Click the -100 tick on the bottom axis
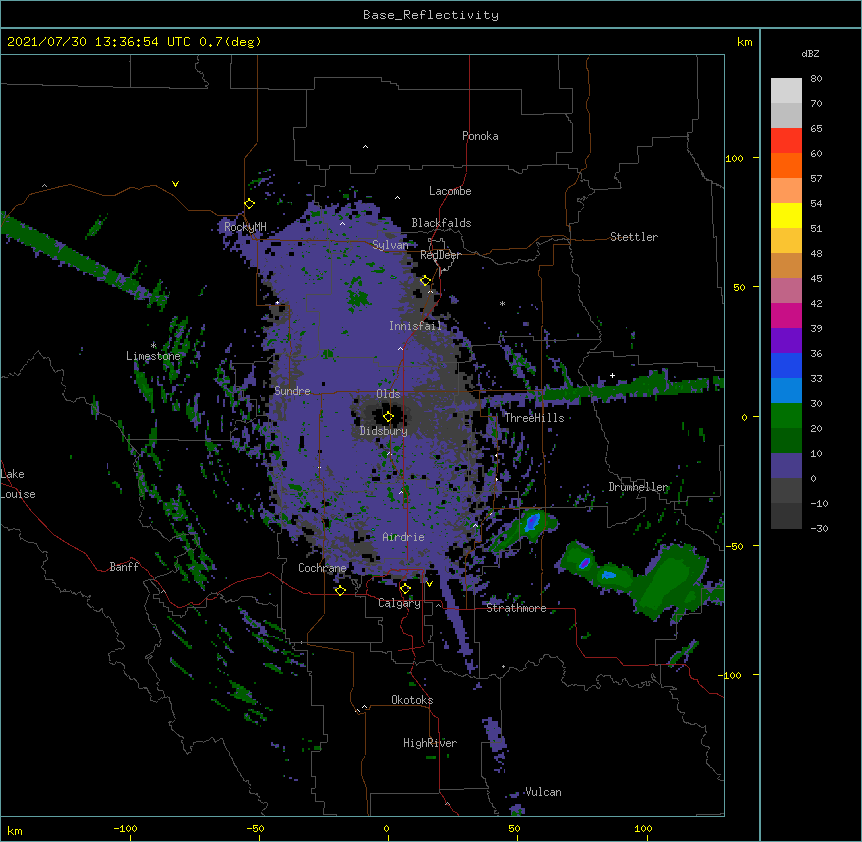Screen dimensions: 862x842 [125, 828]
